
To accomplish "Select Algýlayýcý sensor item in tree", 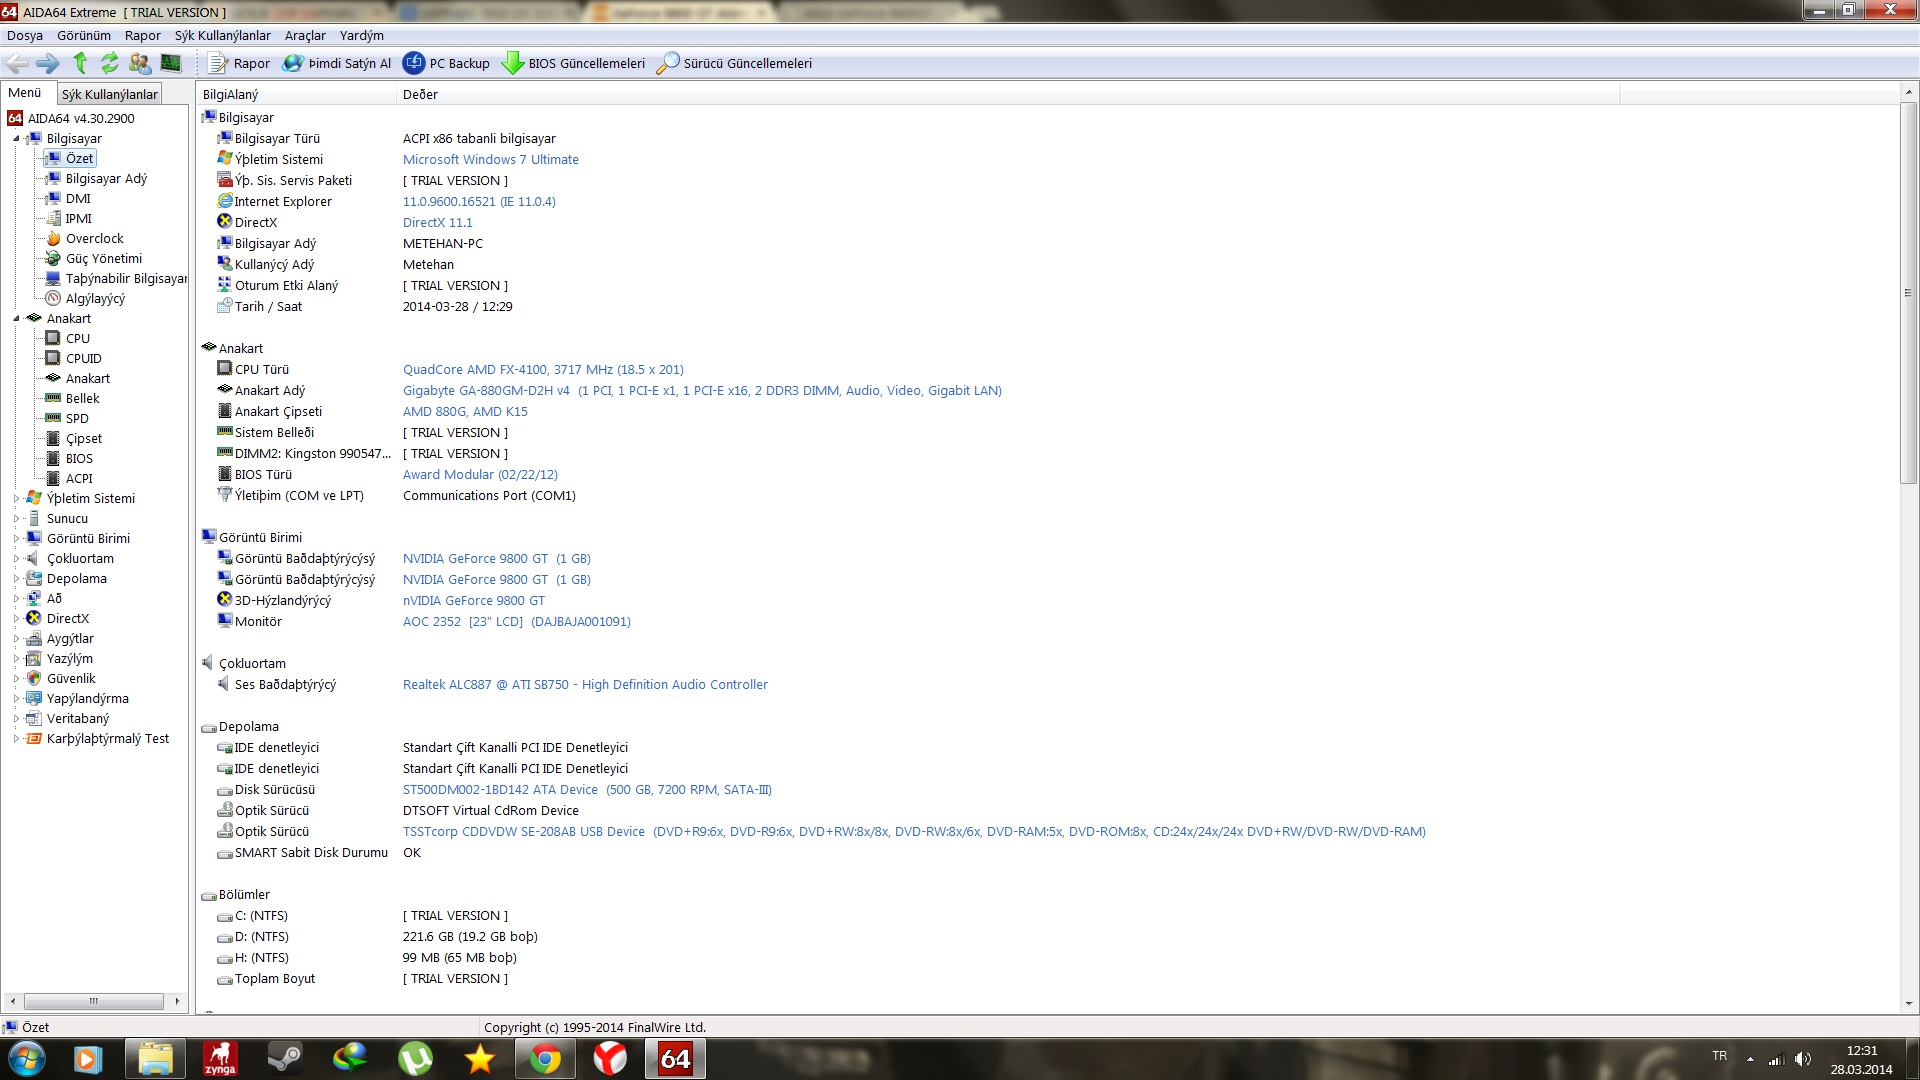I will click(95, 298).
